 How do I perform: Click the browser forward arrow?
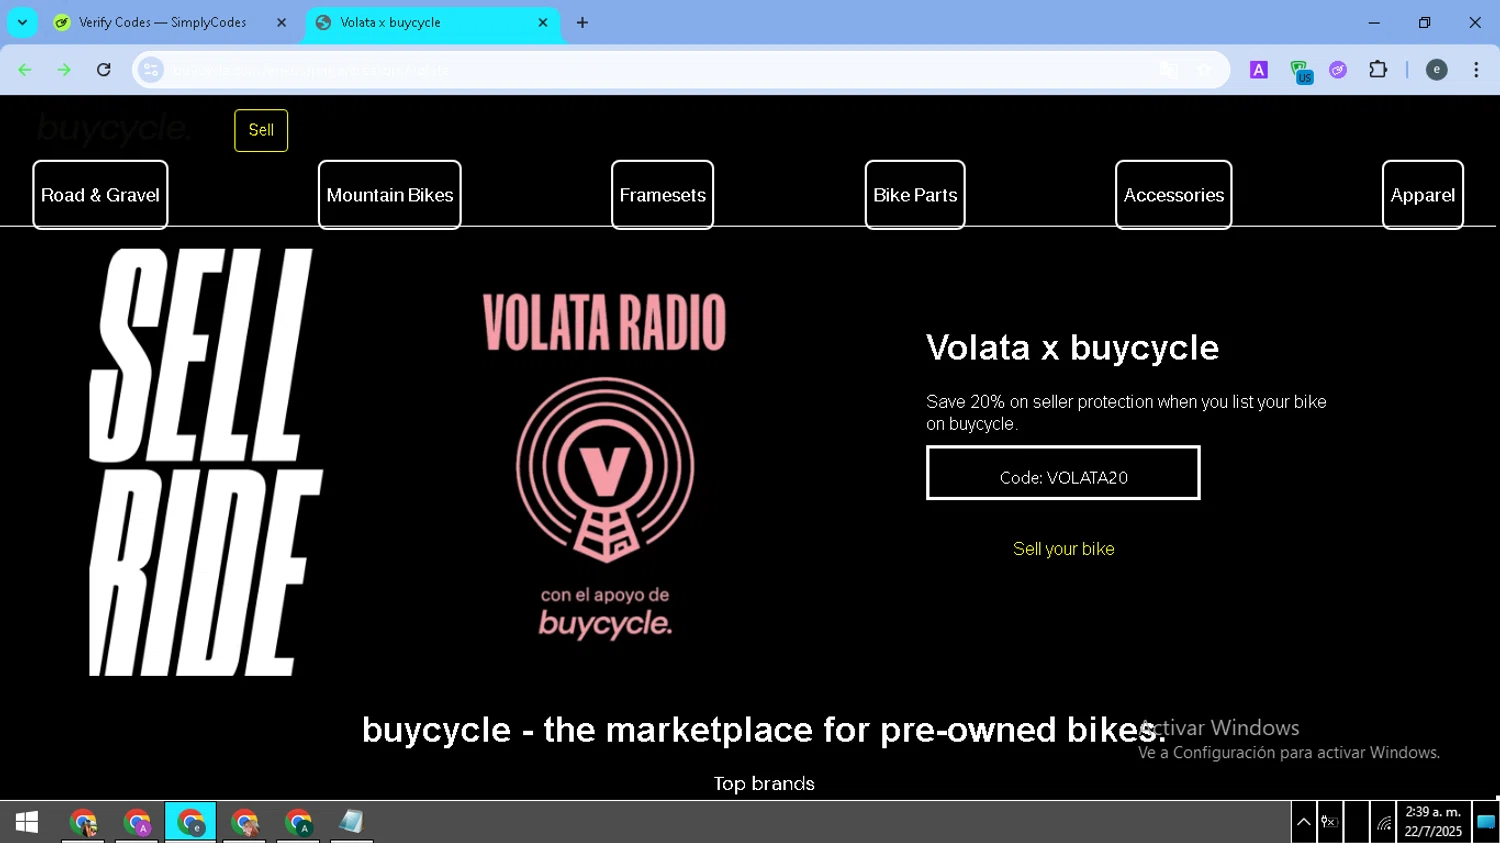click(x=64, y=70)
